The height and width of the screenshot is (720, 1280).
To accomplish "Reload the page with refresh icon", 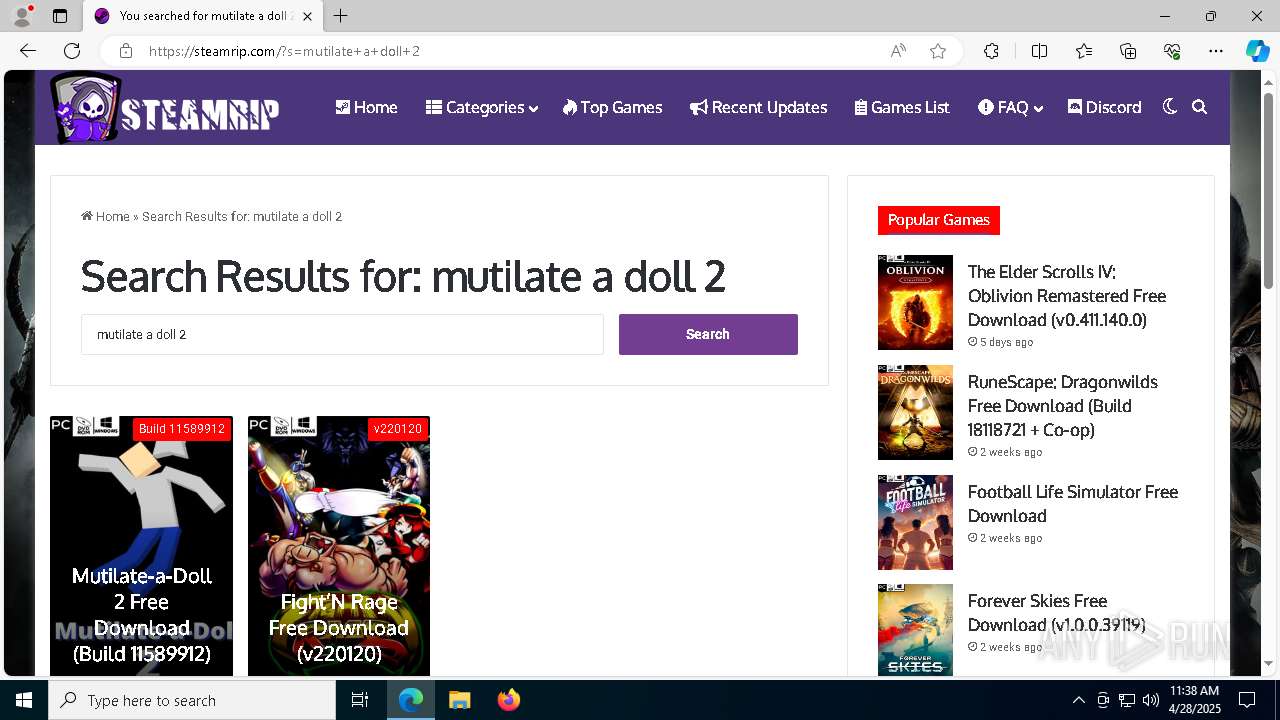I will 72,51.
